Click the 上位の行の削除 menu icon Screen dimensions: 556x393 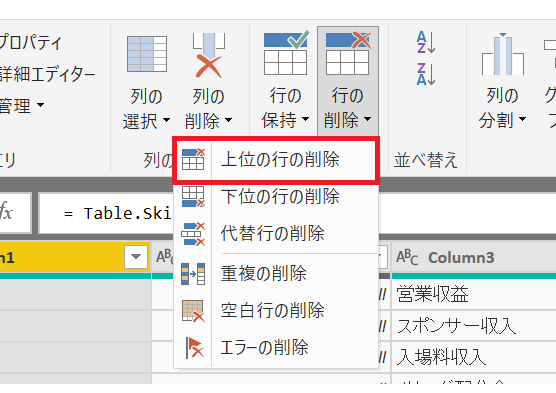click(x=193, y=159)
